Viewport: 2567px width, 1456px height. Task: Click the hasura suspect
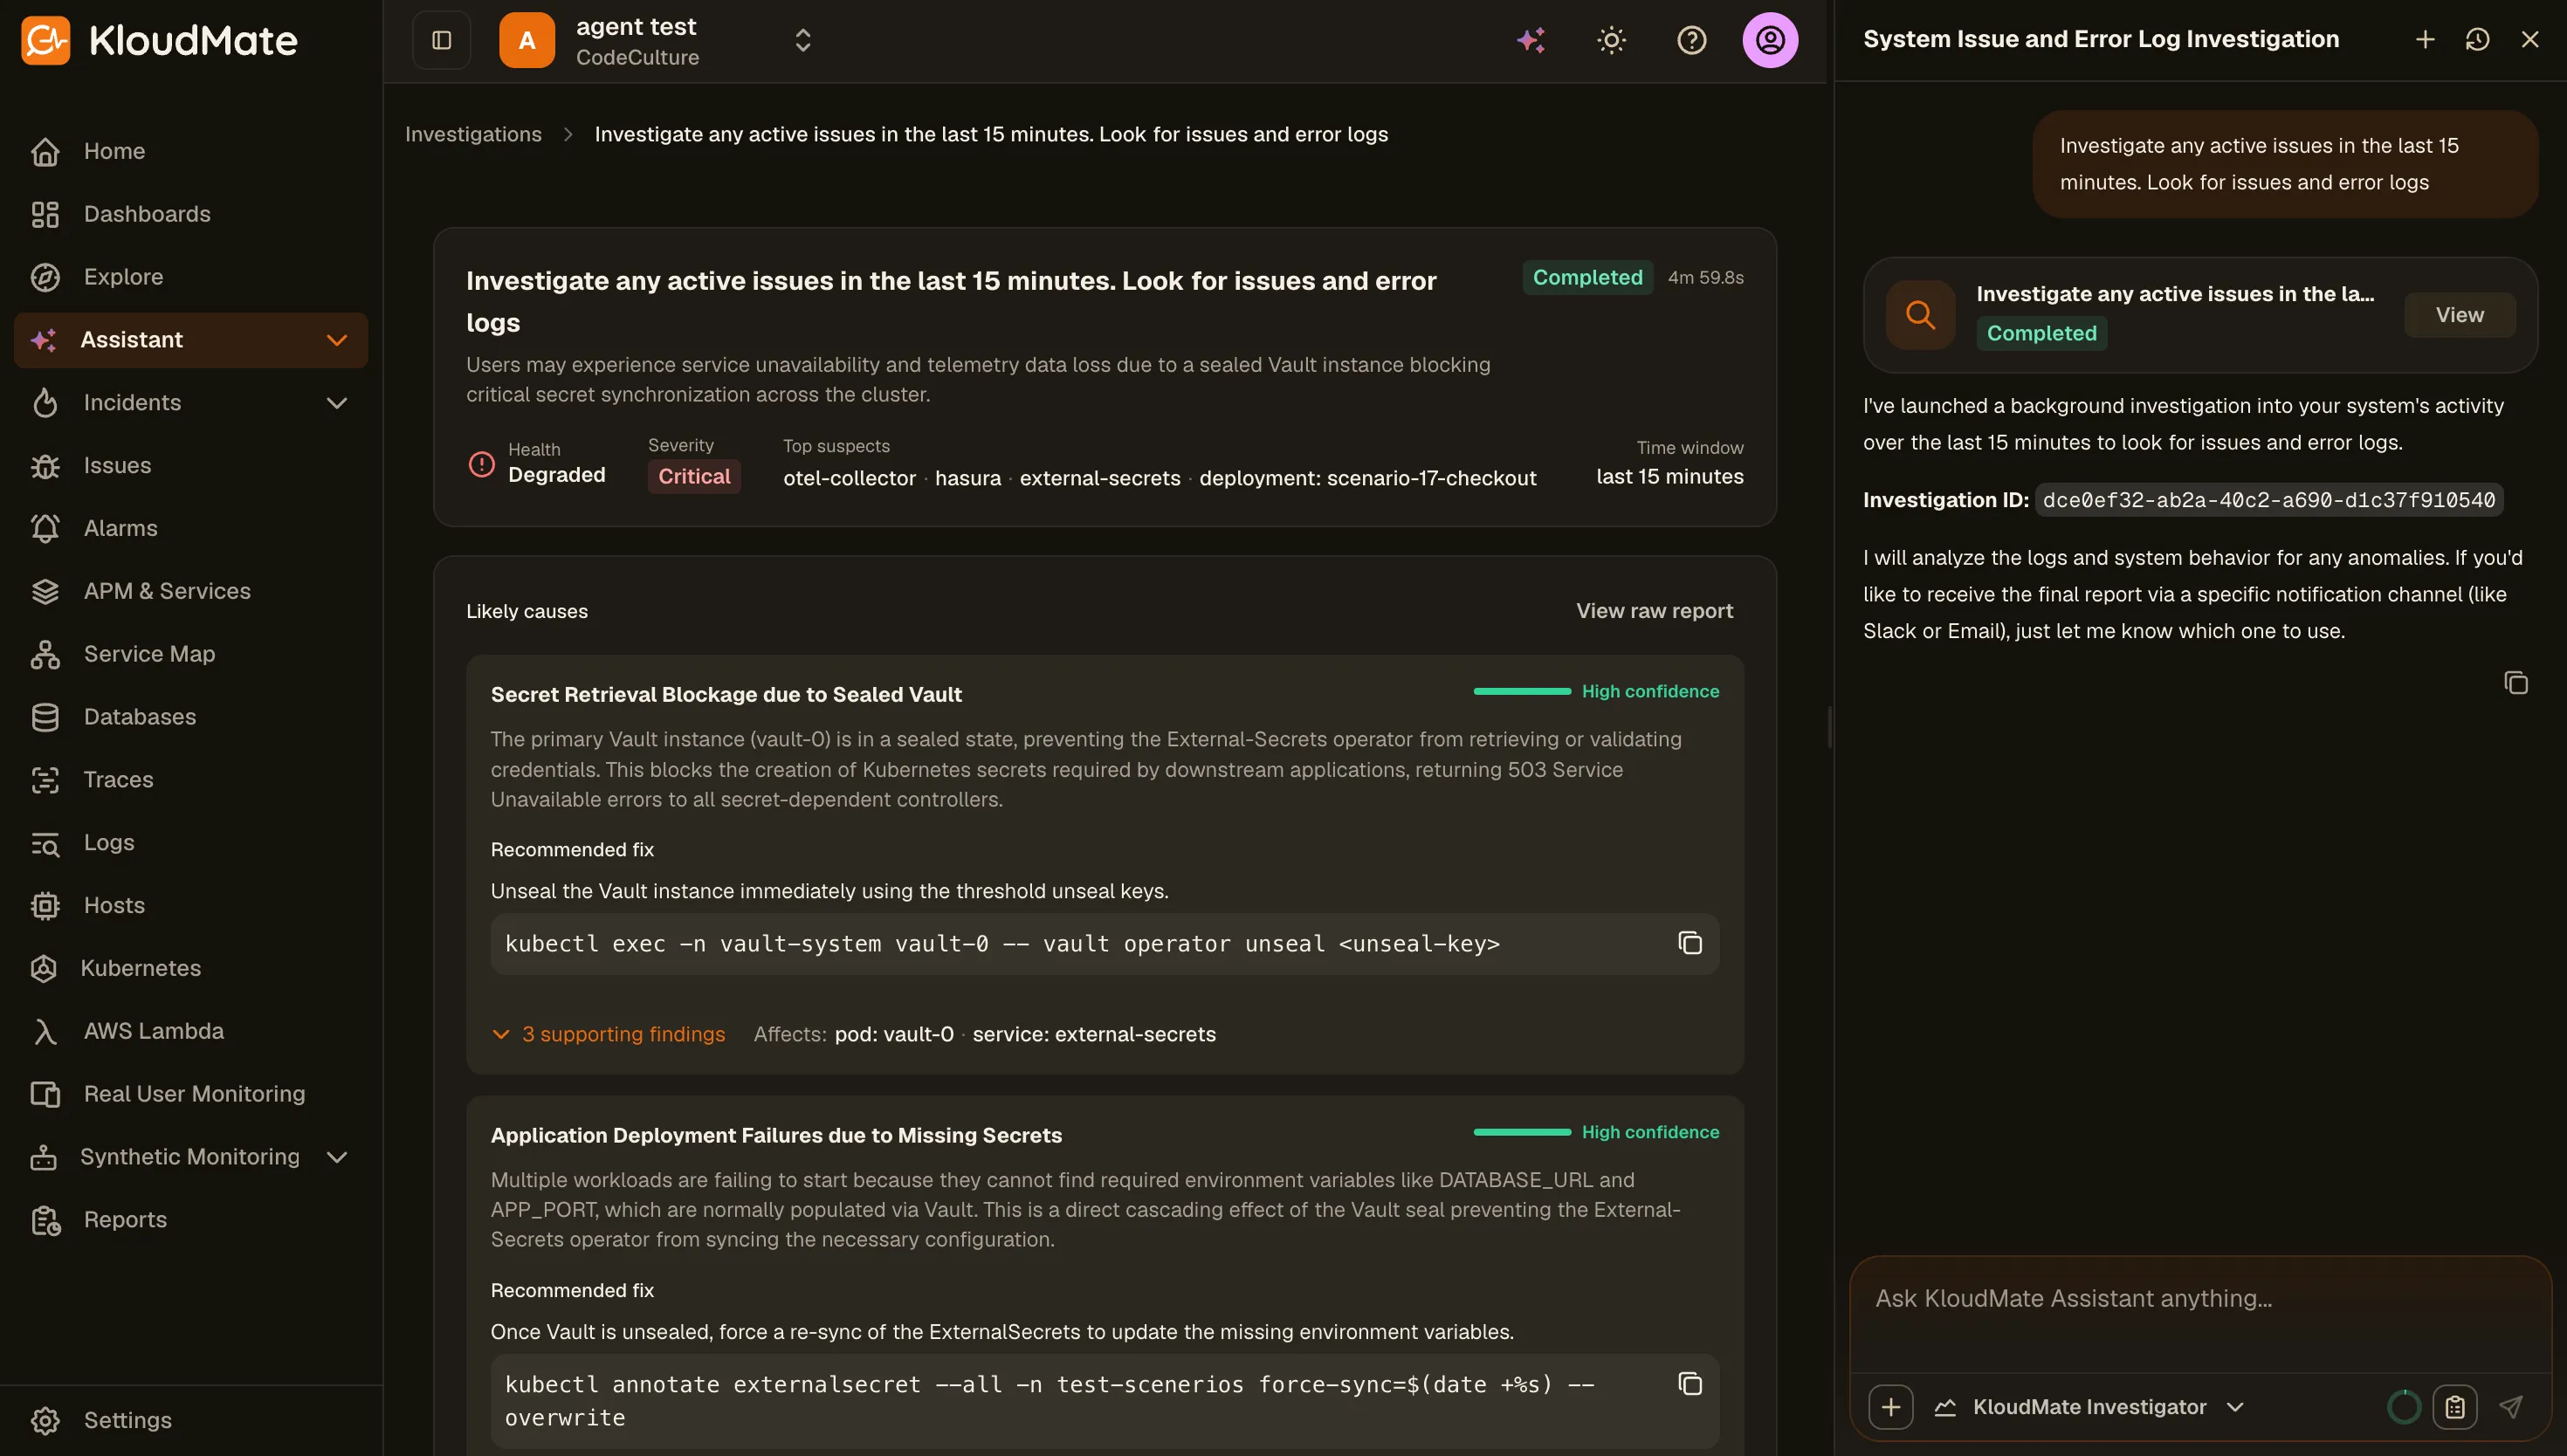(x=967, y=478)
